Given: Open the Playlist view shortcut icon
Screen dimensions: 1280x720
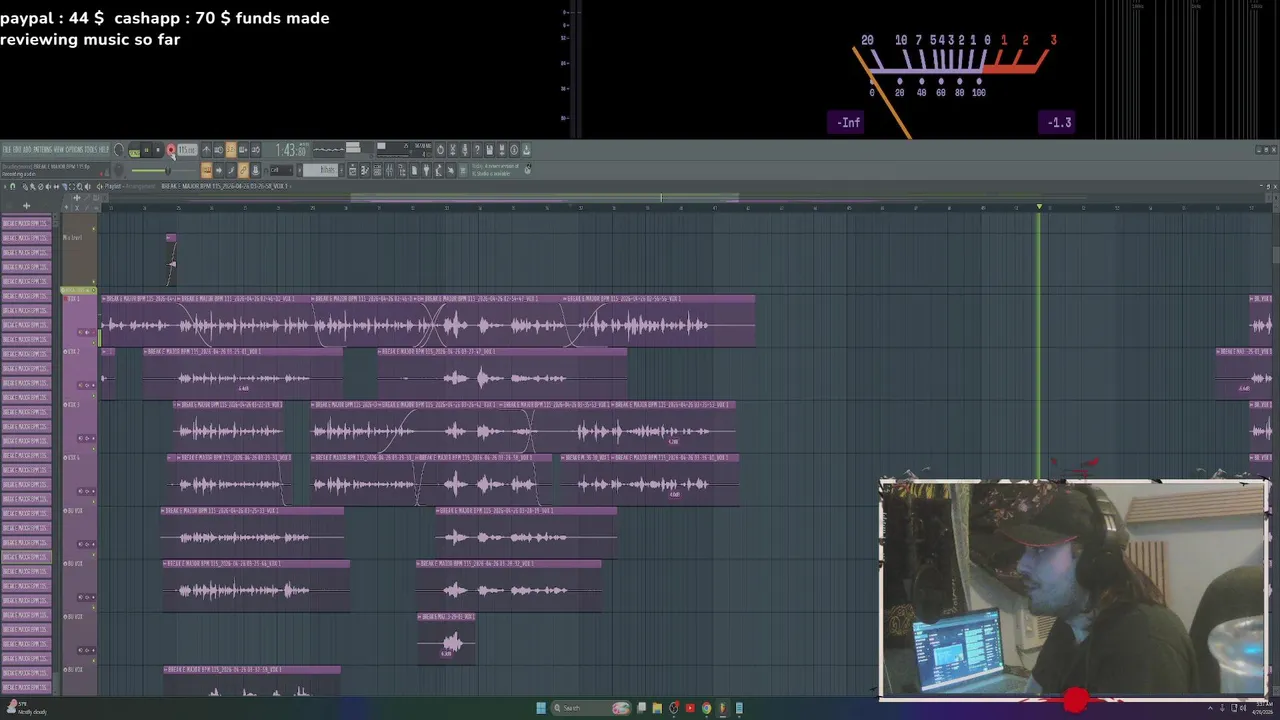Looking at the screenshot, I should pyautogui.click(x=352, y=170).
